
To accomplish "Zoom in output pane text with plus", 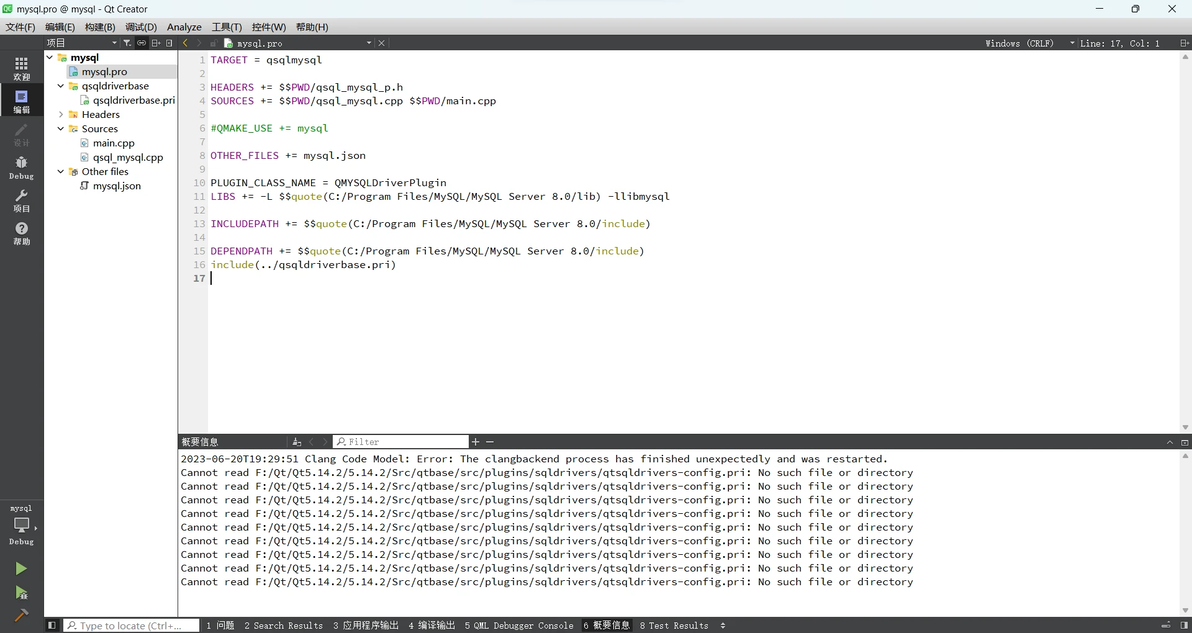I will click(475, 442).
